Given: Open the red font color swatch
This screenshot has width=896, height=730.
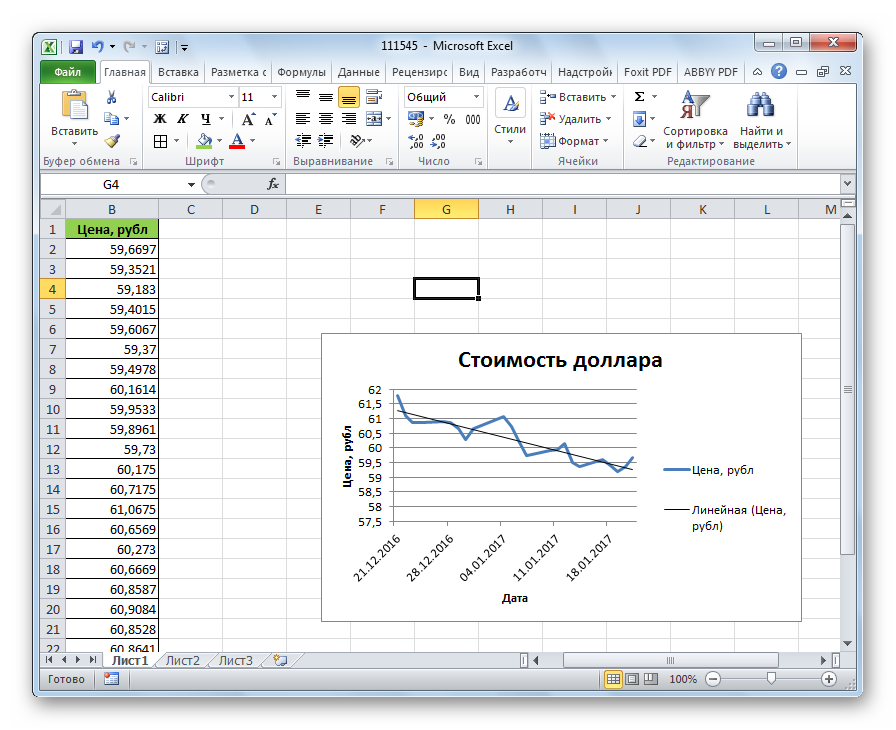Looking at the screenshot, I should pyautogui.click(x=237, y=141).
